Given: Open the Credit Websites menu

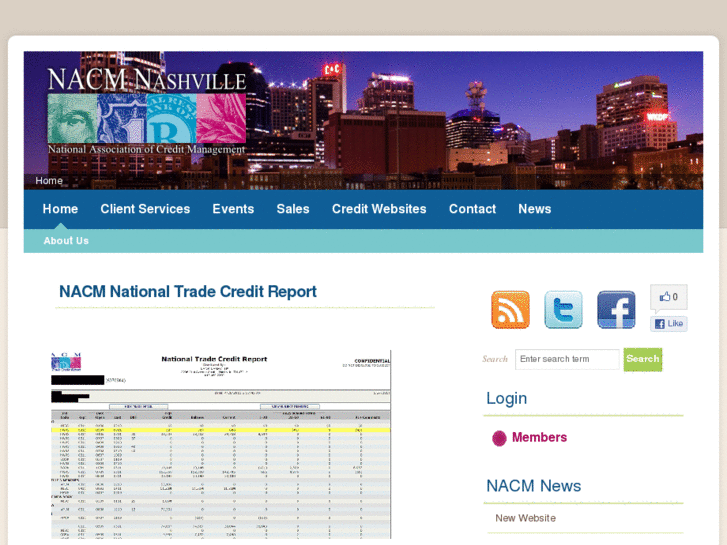Looking at the screenshot, I should 379,209.
